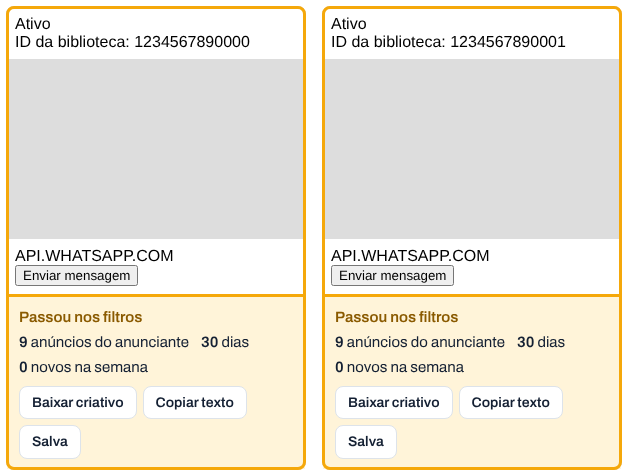The height and width of the screenshot is (470, 630).
Task: Click '0 novos na semana' in right card
Action: click(x=399, y=367)
